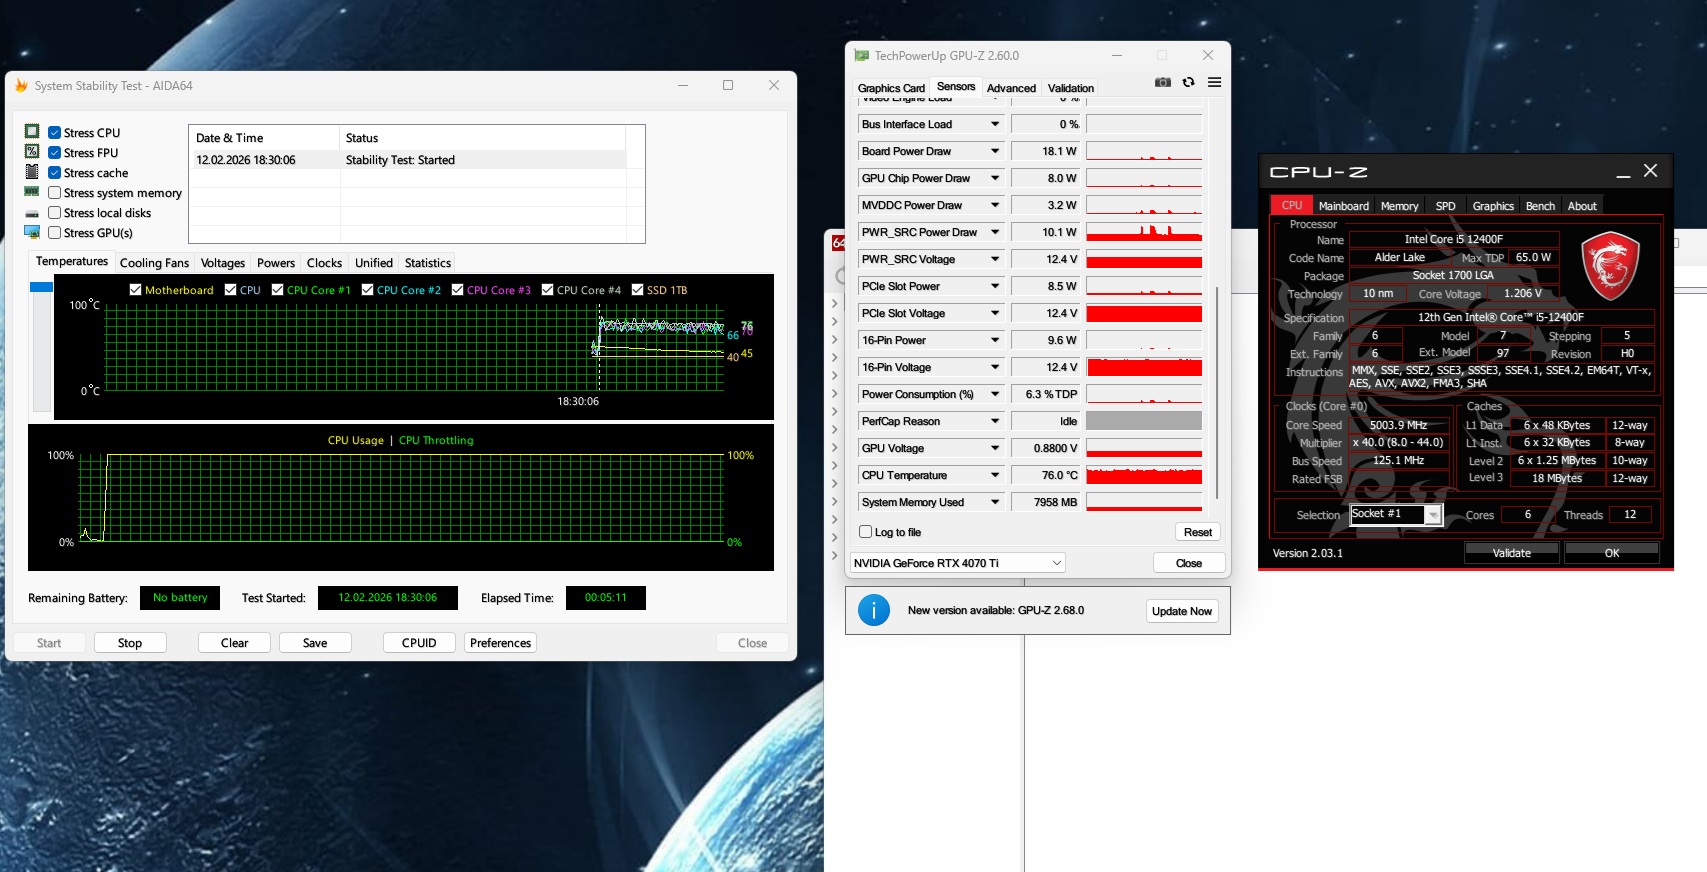Click the AIDA64 flame icon in title bar
The image size is (1707, 872).
point(21,86)
